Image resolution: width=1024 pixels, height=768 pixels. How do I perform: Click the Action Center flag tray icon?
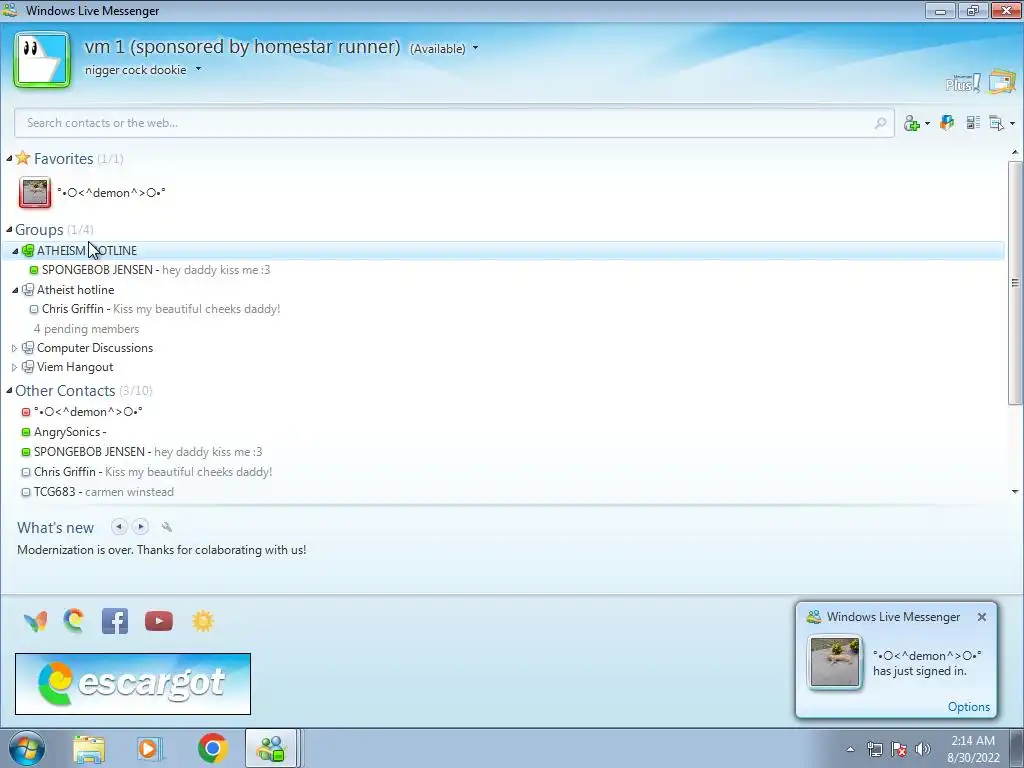(x=899, y=749)
